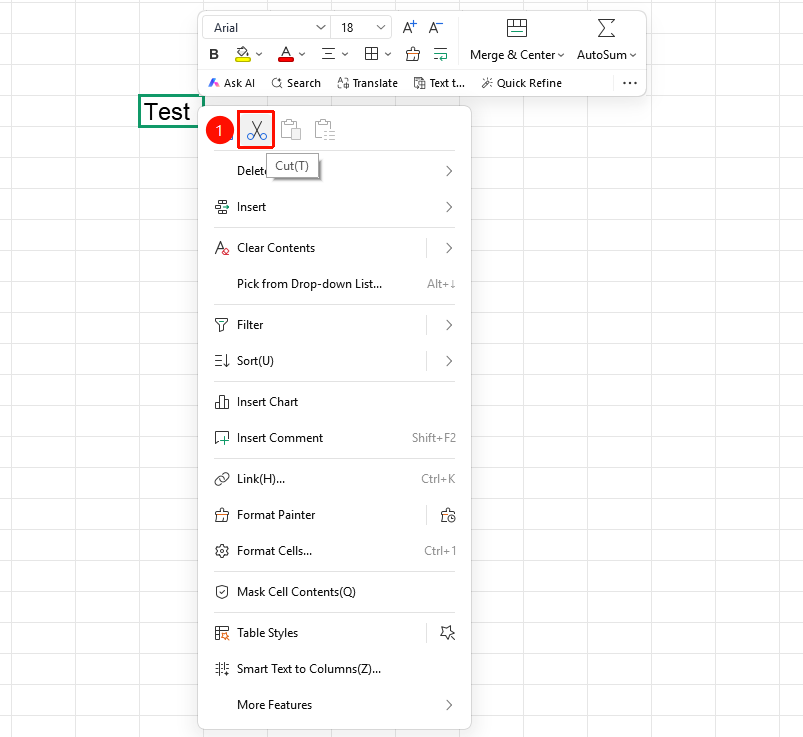
Task: Click the Quick Refine button
Action: click(x=522, y=83)
